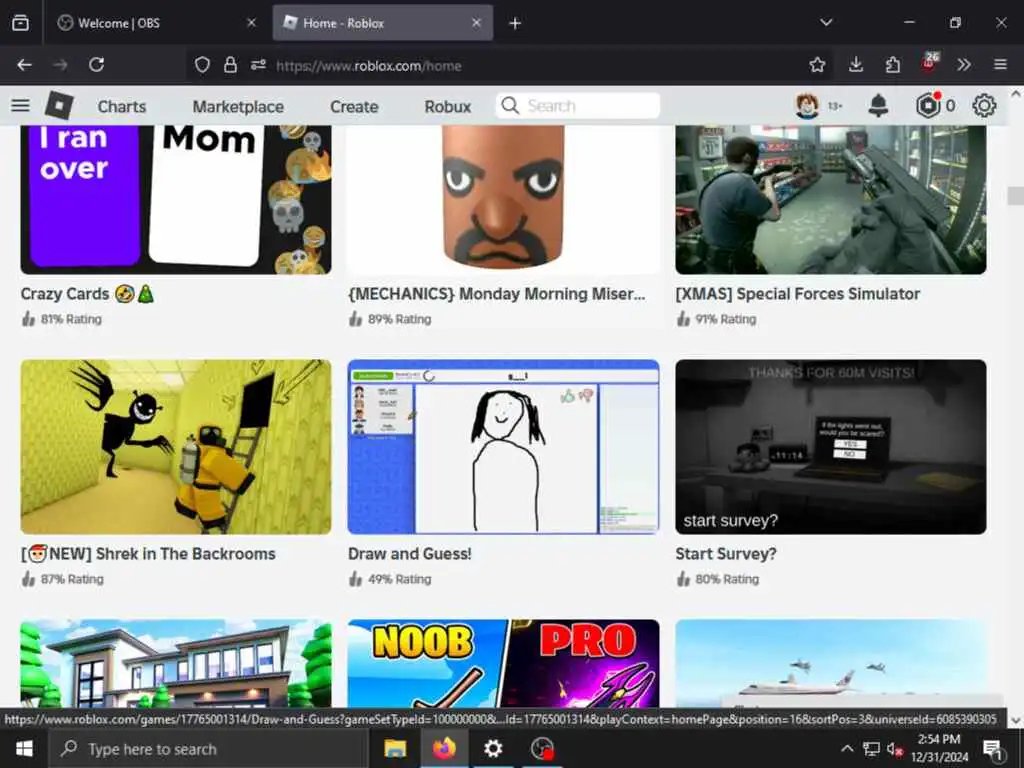Open Shrek in The Backrooms title

pyautogui.click(x=148, y=554)
